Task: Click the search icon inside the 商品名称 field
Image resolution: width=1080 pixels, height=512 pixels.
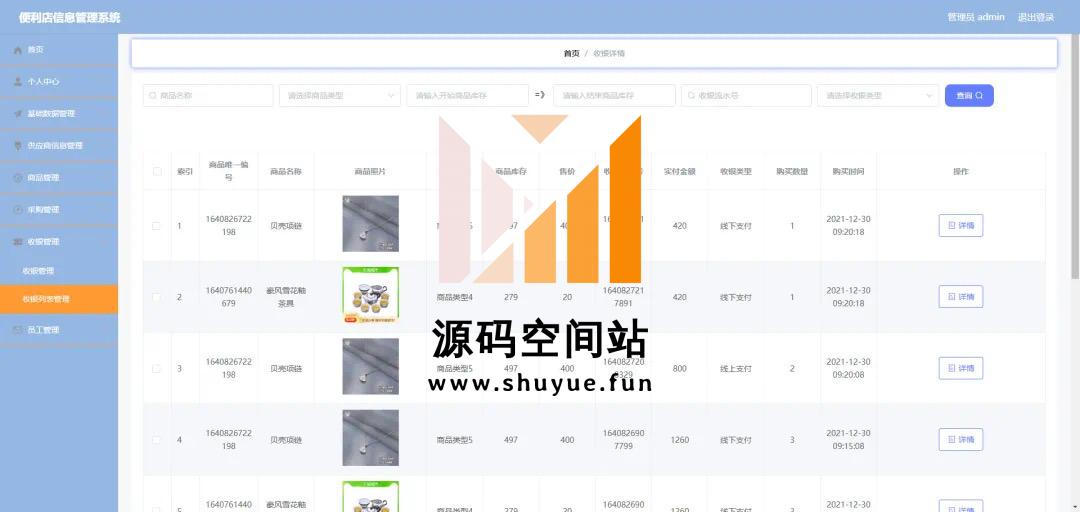Action: (x=153, y=96)
